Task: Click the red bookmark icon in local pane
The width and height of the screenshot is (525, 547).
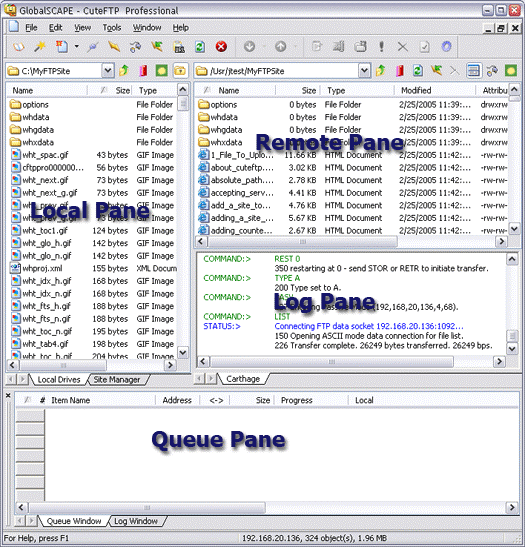Action: pyautogui.click(x=143, y=71)
